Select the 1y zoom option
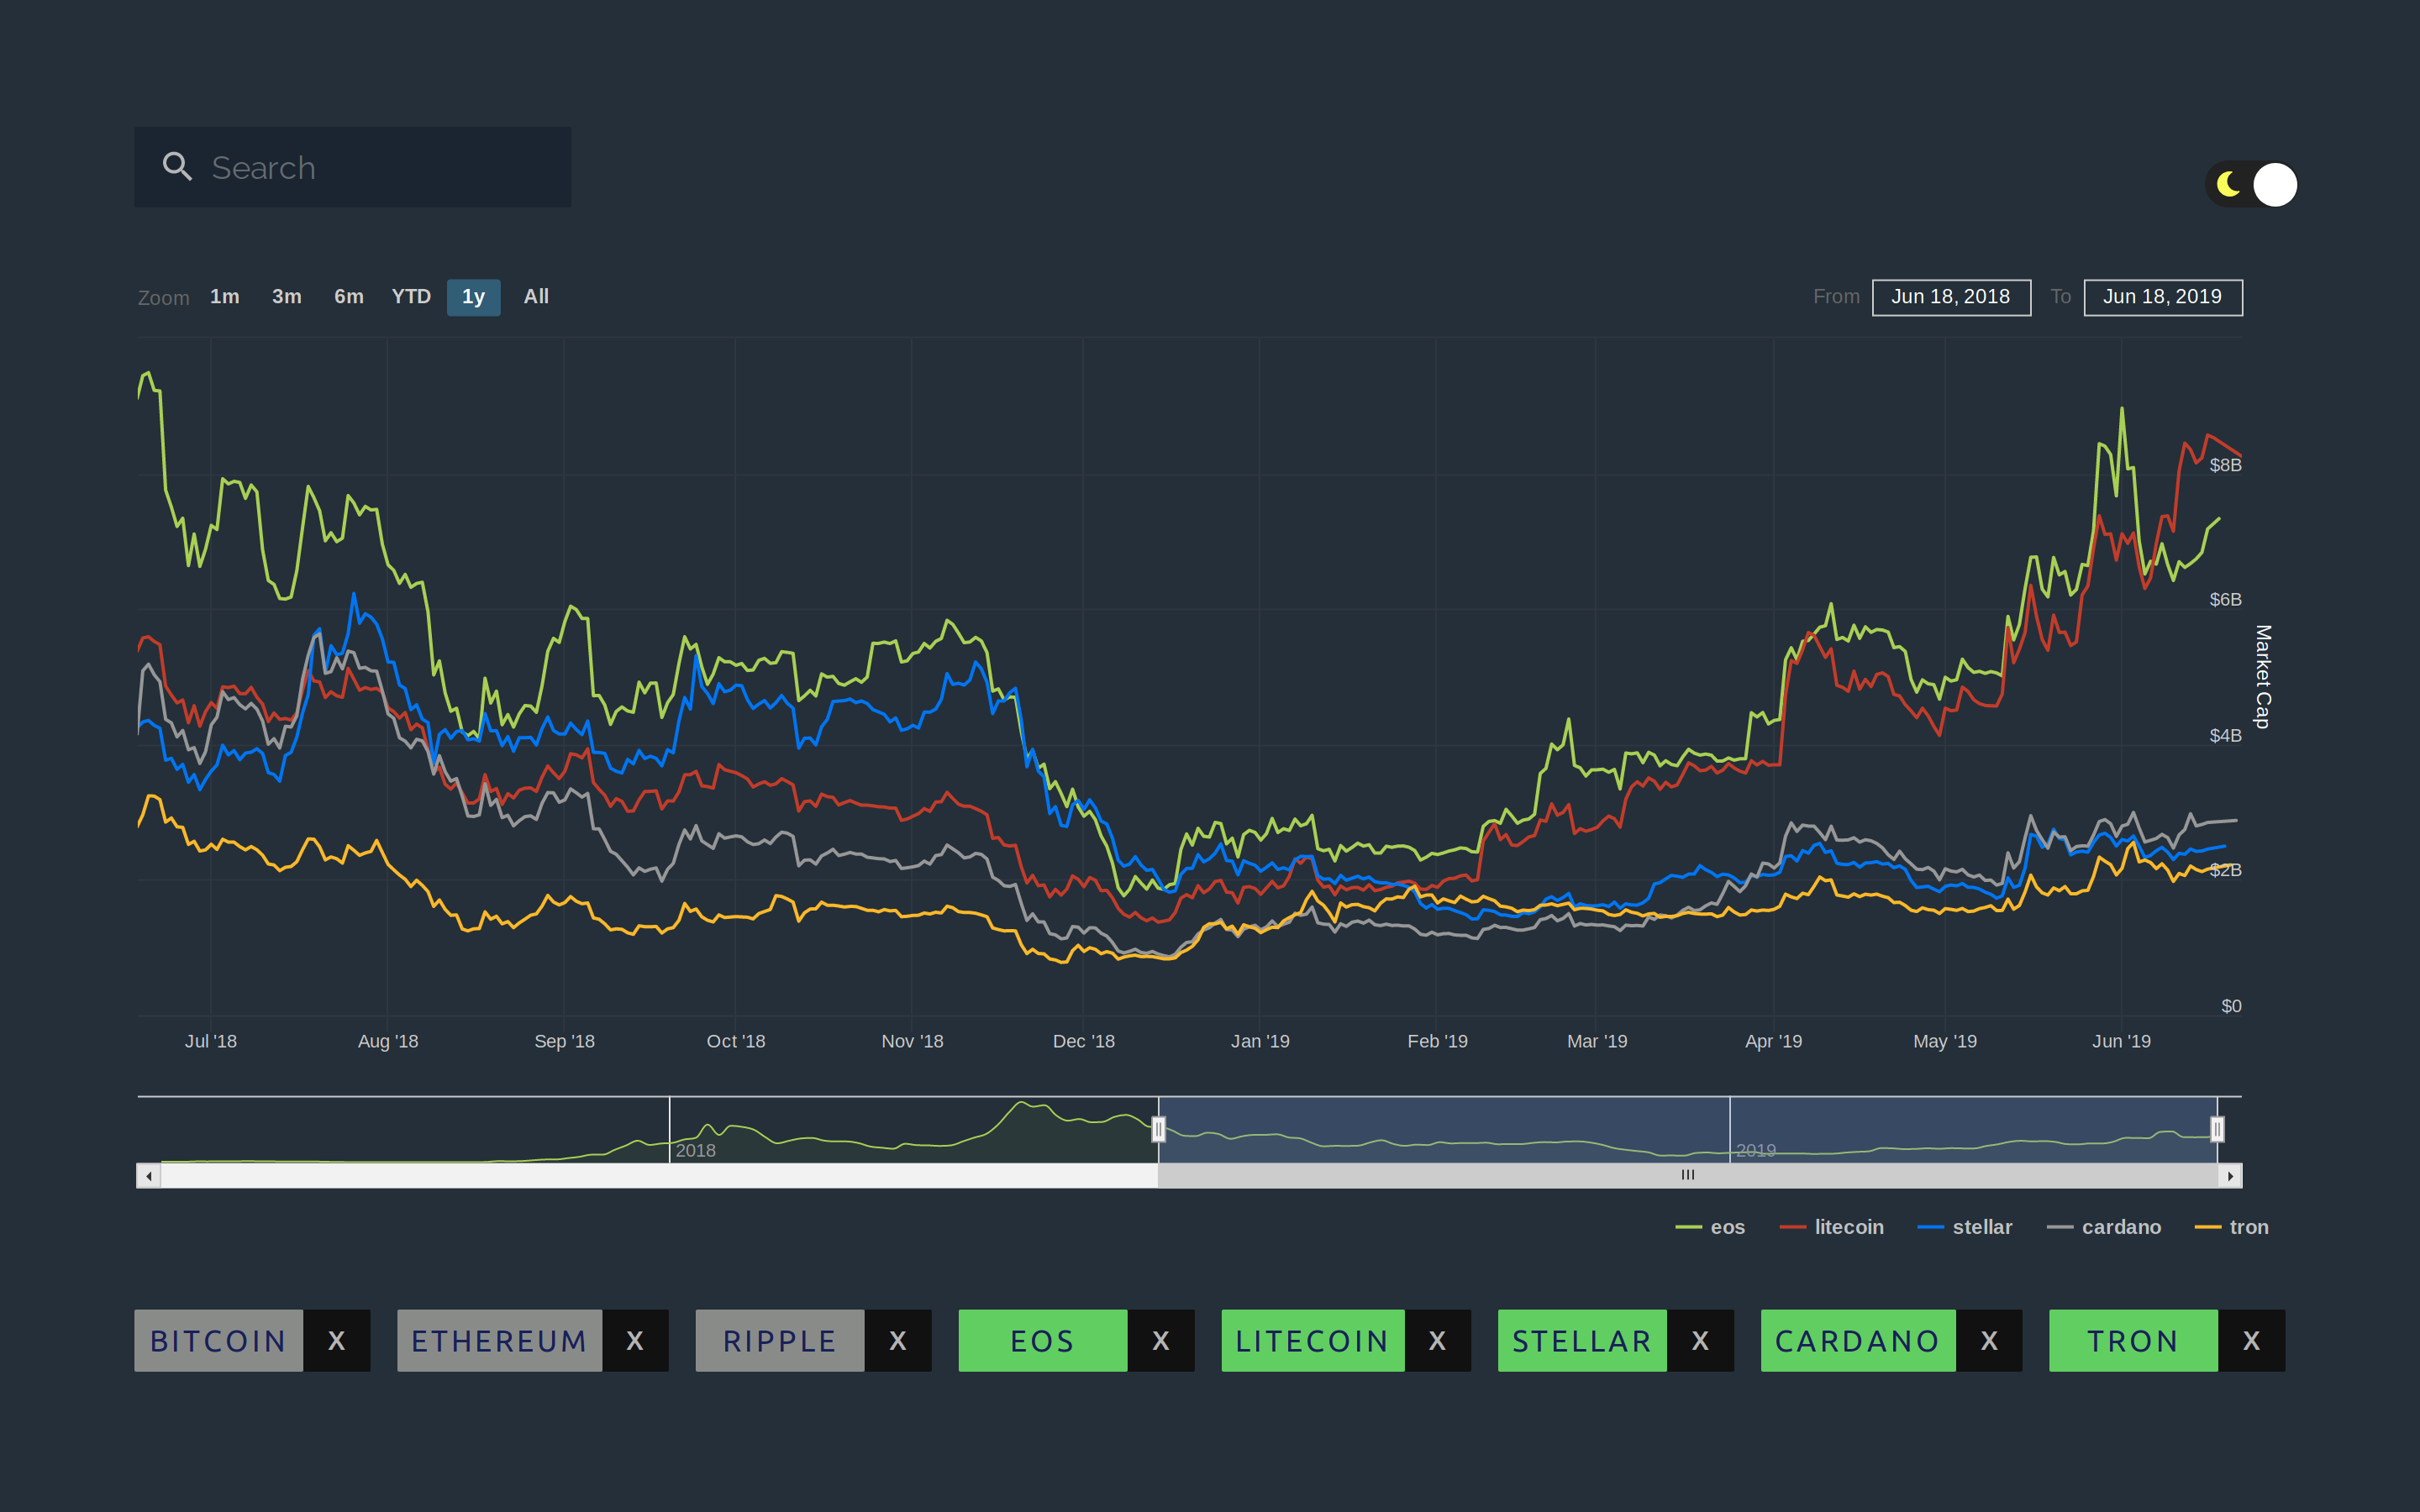 pos(473,297)
